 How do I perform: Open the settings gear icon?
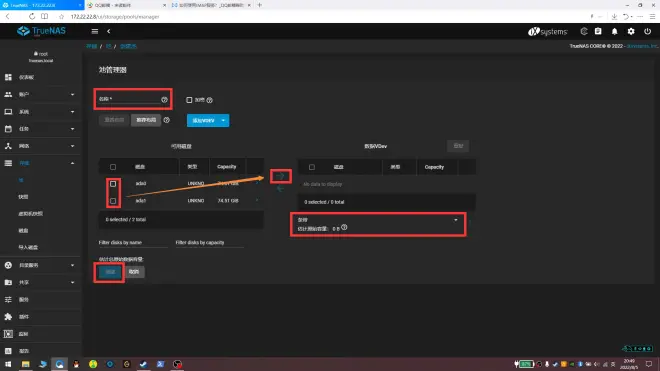coord(631,31)
